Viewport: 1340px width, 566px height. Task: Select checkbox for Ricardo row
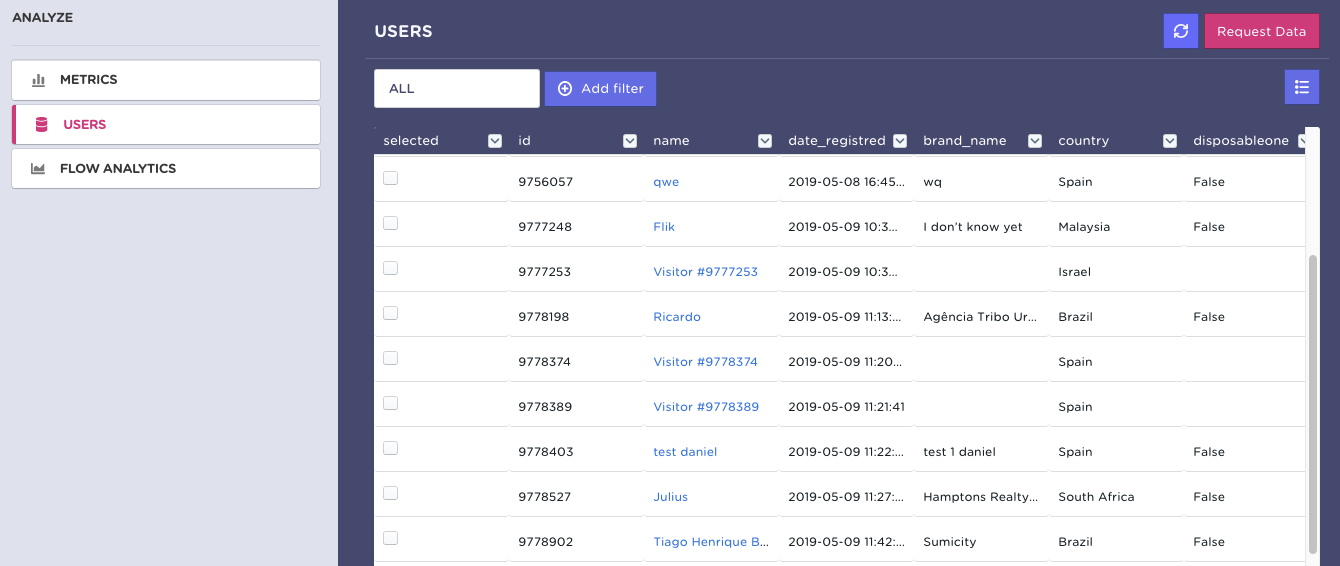point(390,313)
